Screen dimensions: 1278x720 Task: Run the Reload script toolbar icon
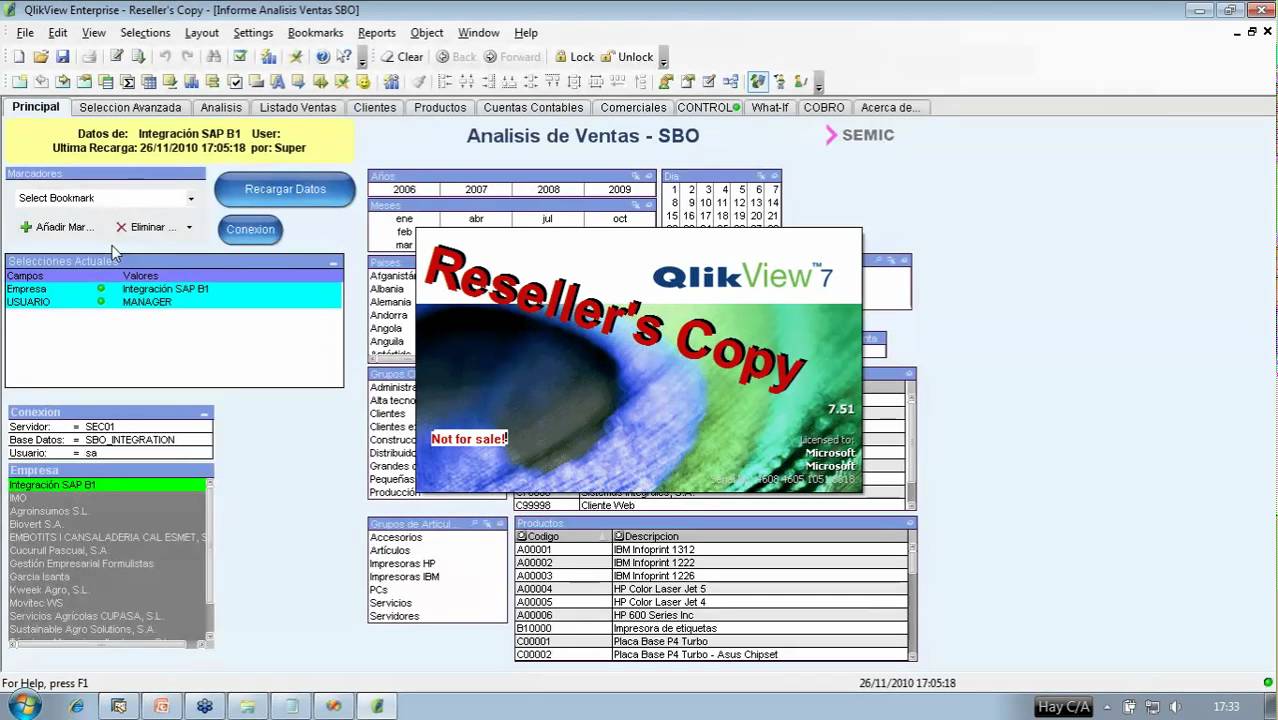tap(138, 57)
